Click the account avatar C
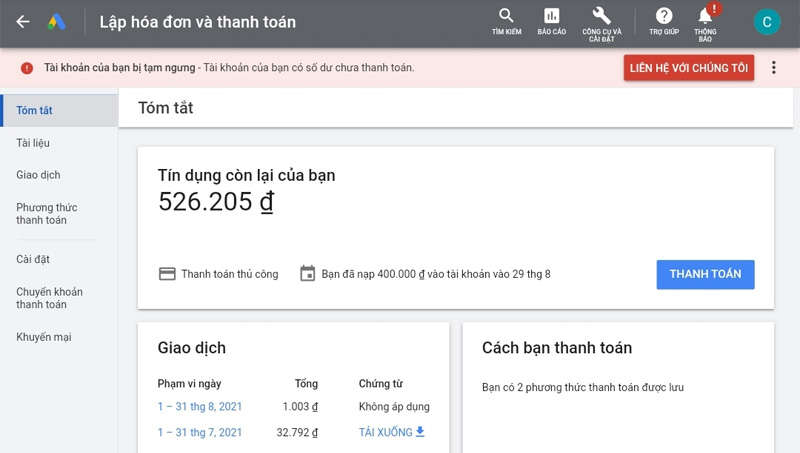Screen dimensions: 800x453 (x=767, y=22)
